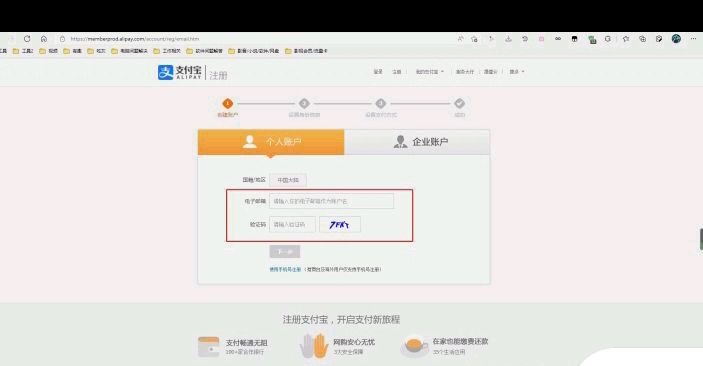Viewport: 703px width, 366px height.
Task: Click the 使用手机号注册 link
Action: point(285,270)
